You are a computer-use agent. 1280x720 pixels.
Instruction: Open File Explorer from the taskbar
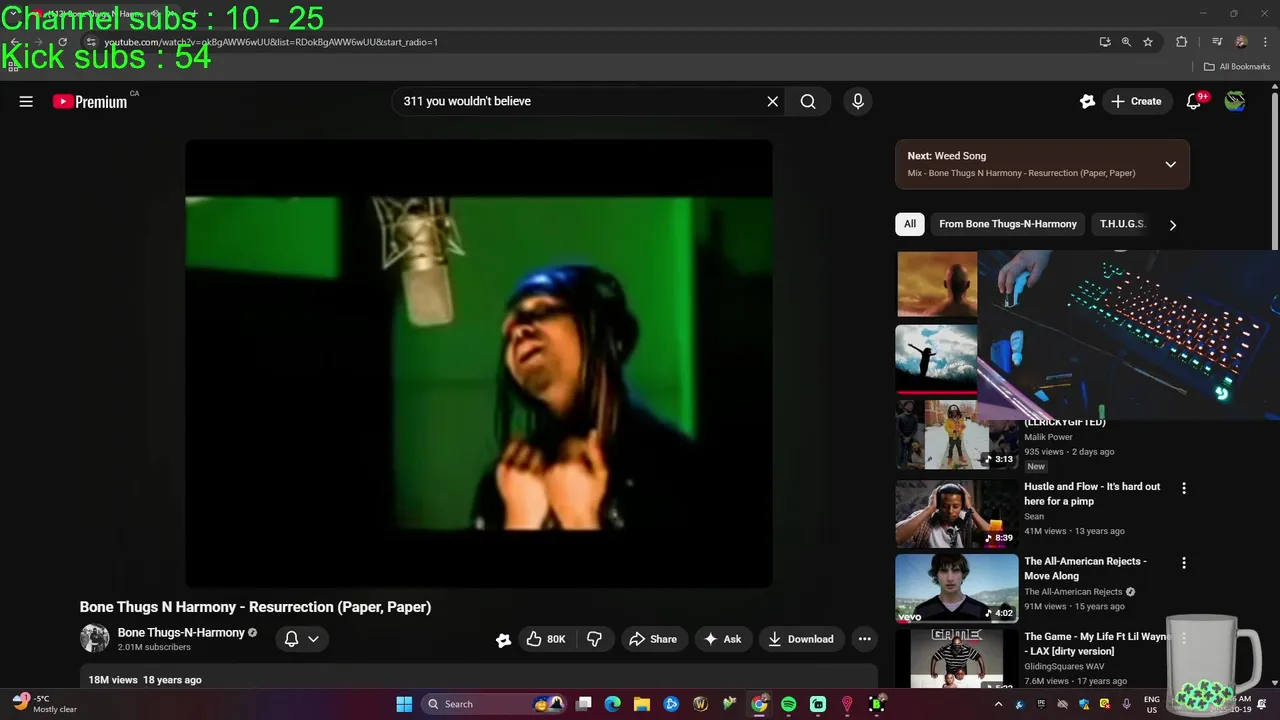click(x=641, y=704)
